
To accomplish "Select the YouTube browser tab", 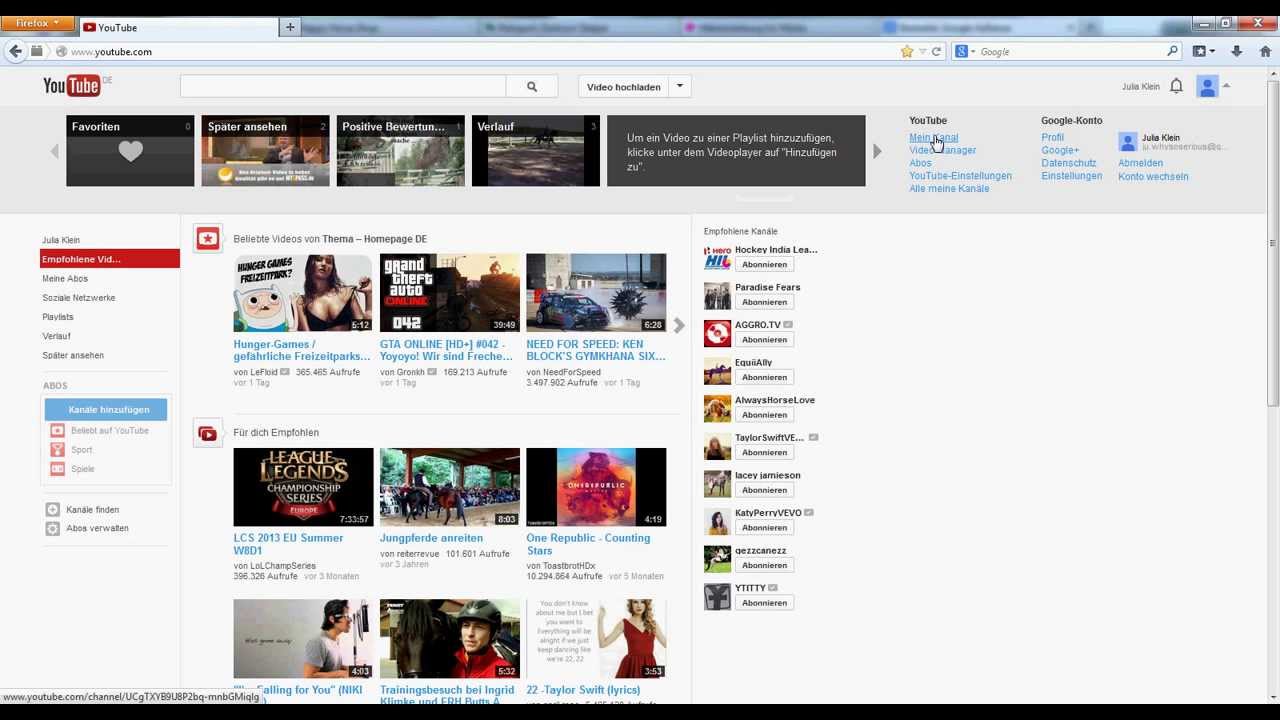I will point(178,27).
